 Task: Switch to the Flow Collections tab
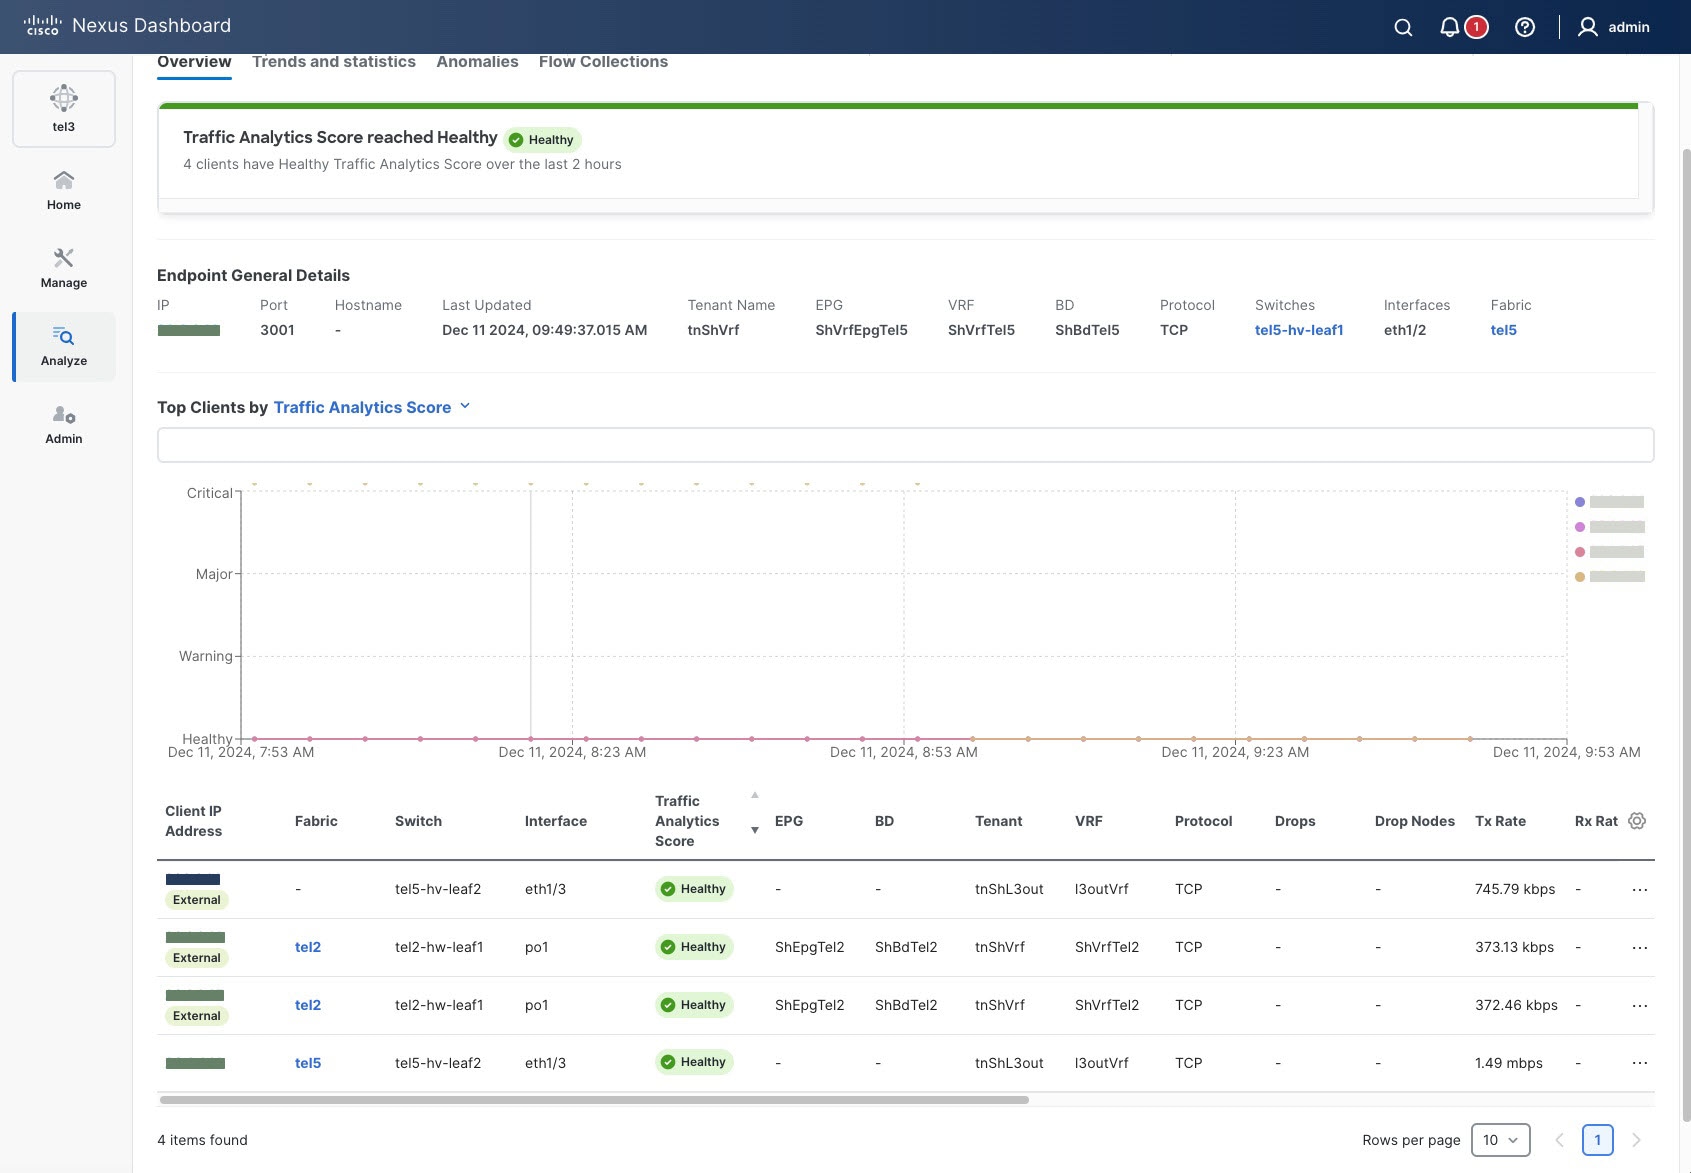tap(603, 62)
